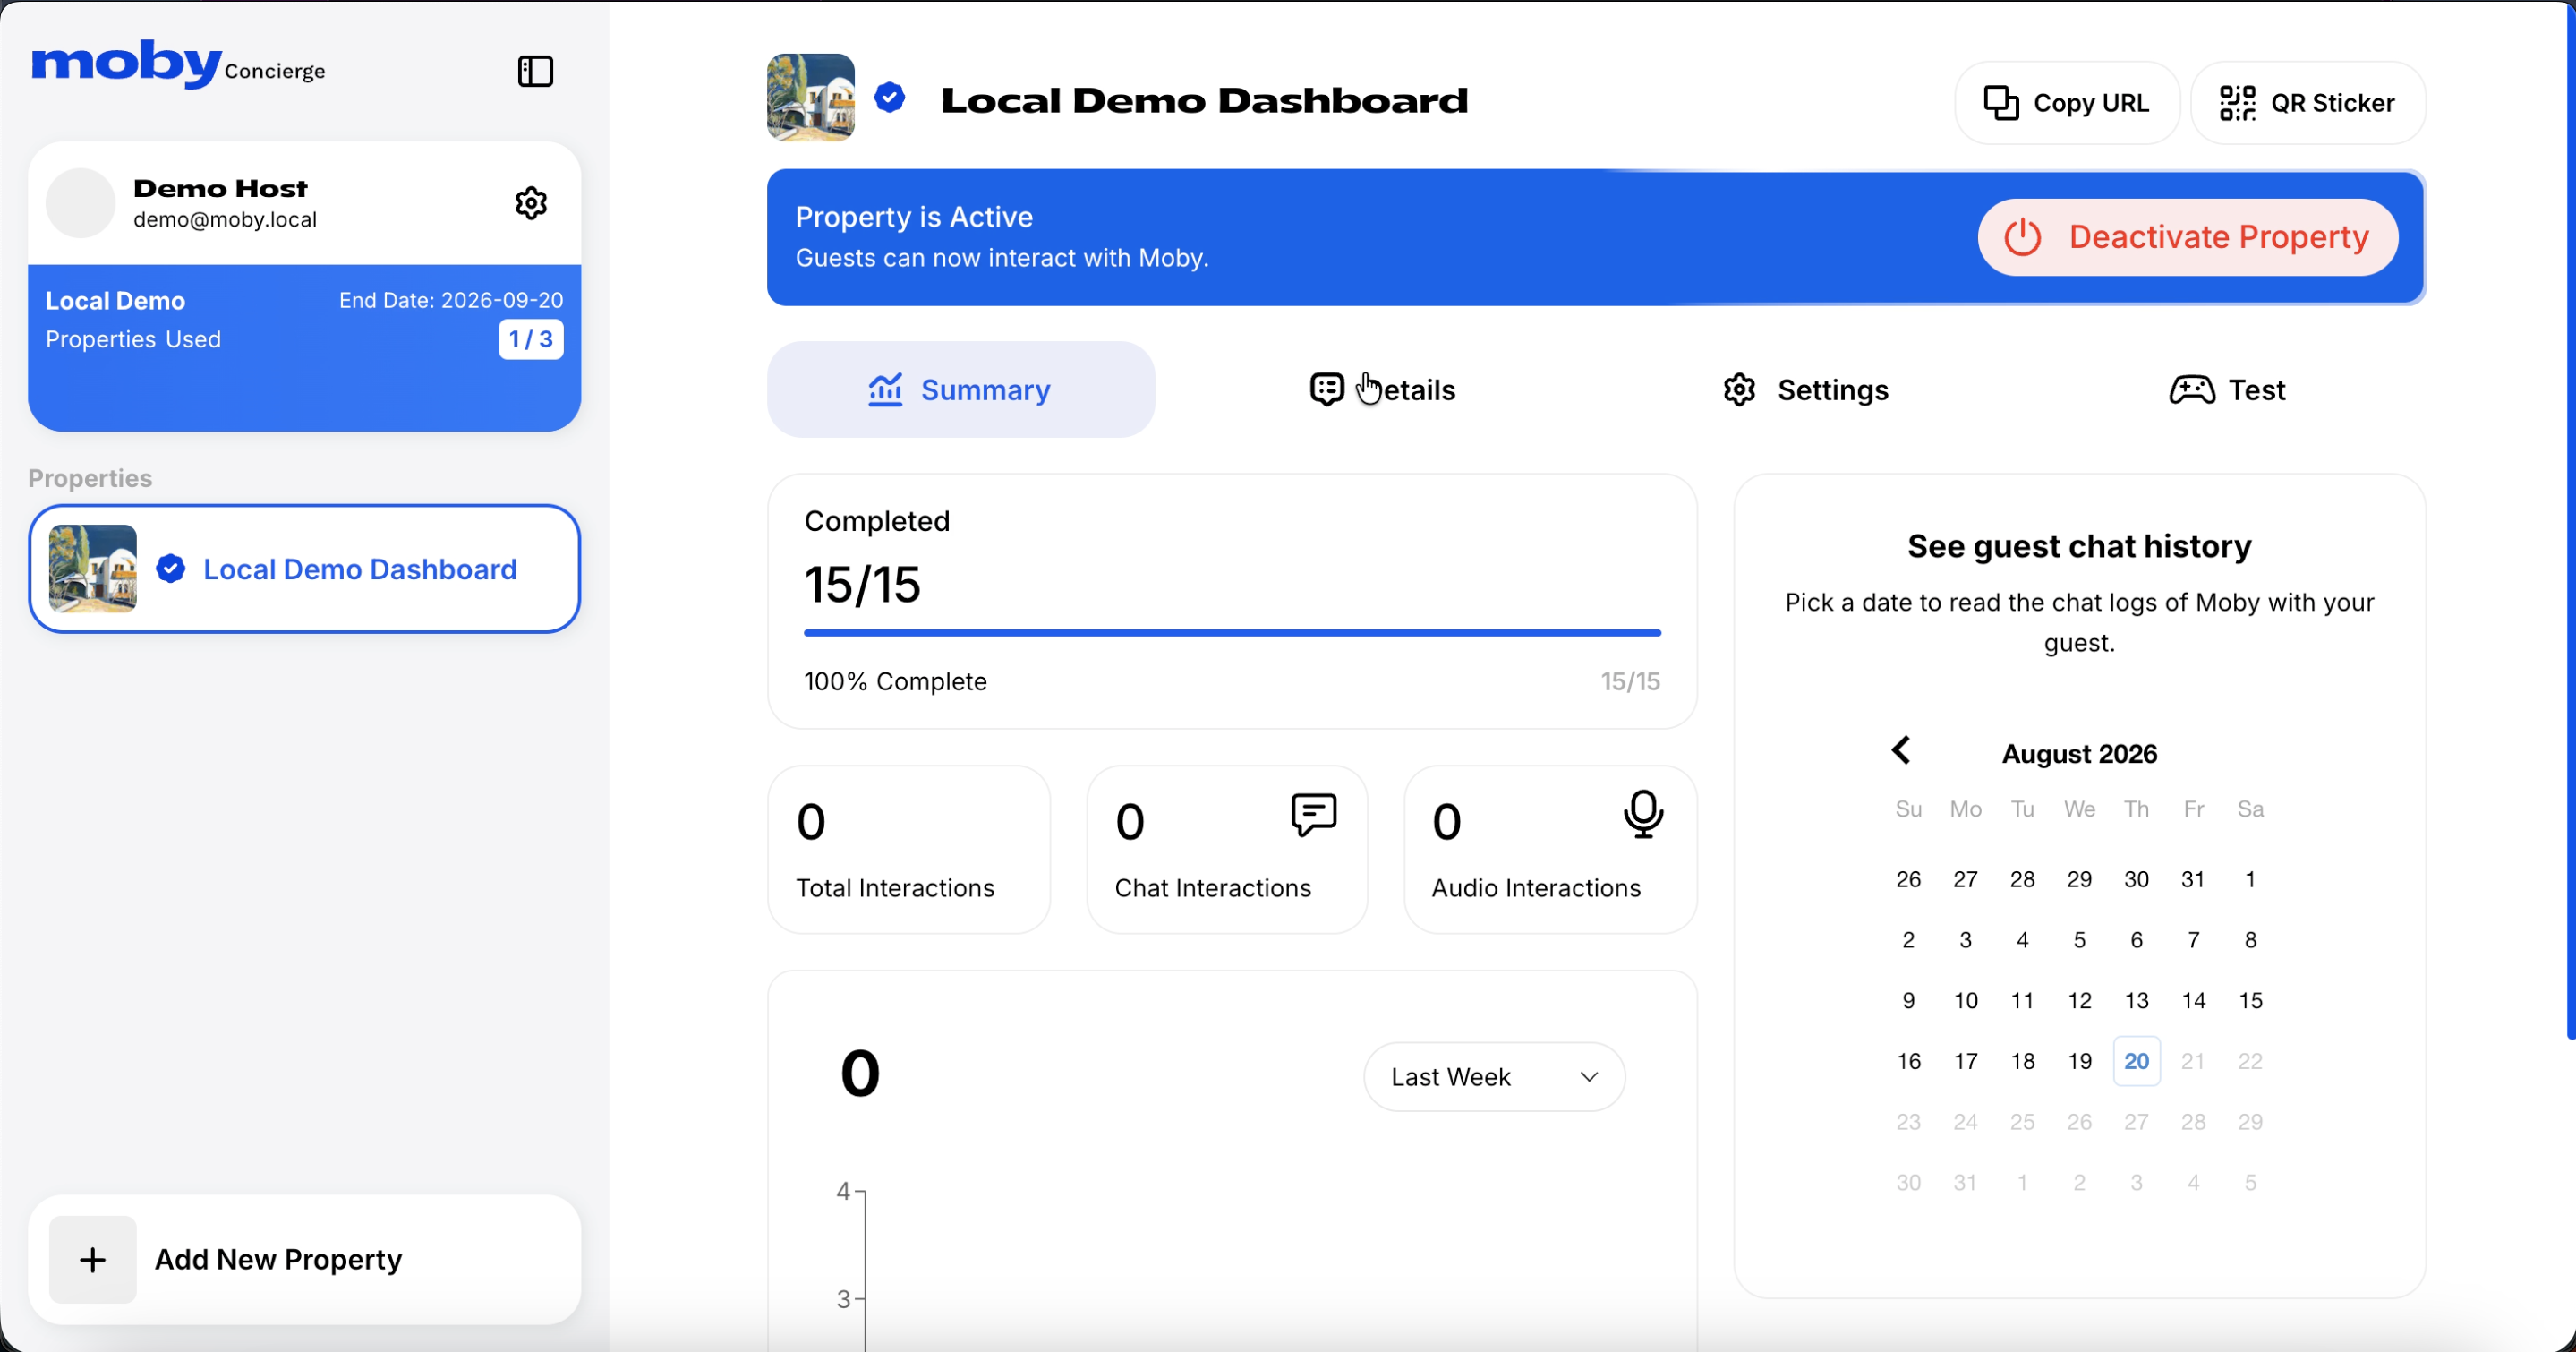Screen dimensions: 2576x1352
Task: Click the completion progress bar
Action: coord(1232,633)
